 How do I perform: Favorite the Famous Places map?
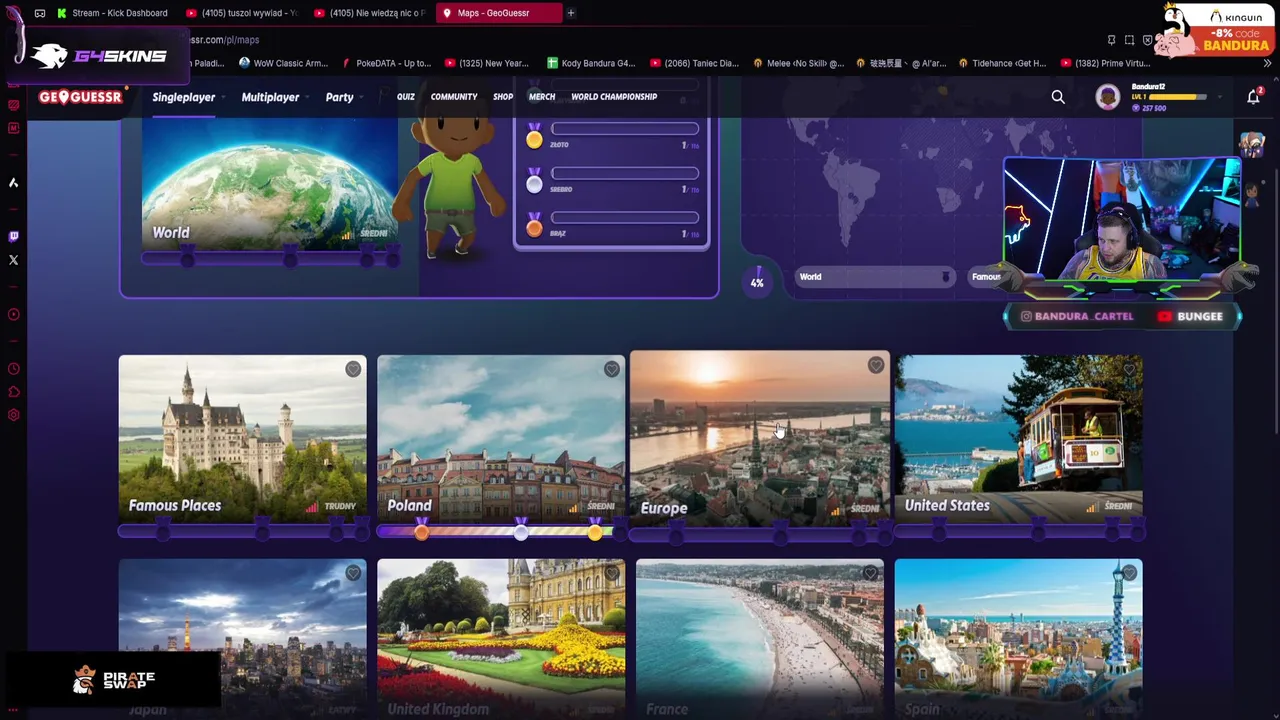point(353,370)
